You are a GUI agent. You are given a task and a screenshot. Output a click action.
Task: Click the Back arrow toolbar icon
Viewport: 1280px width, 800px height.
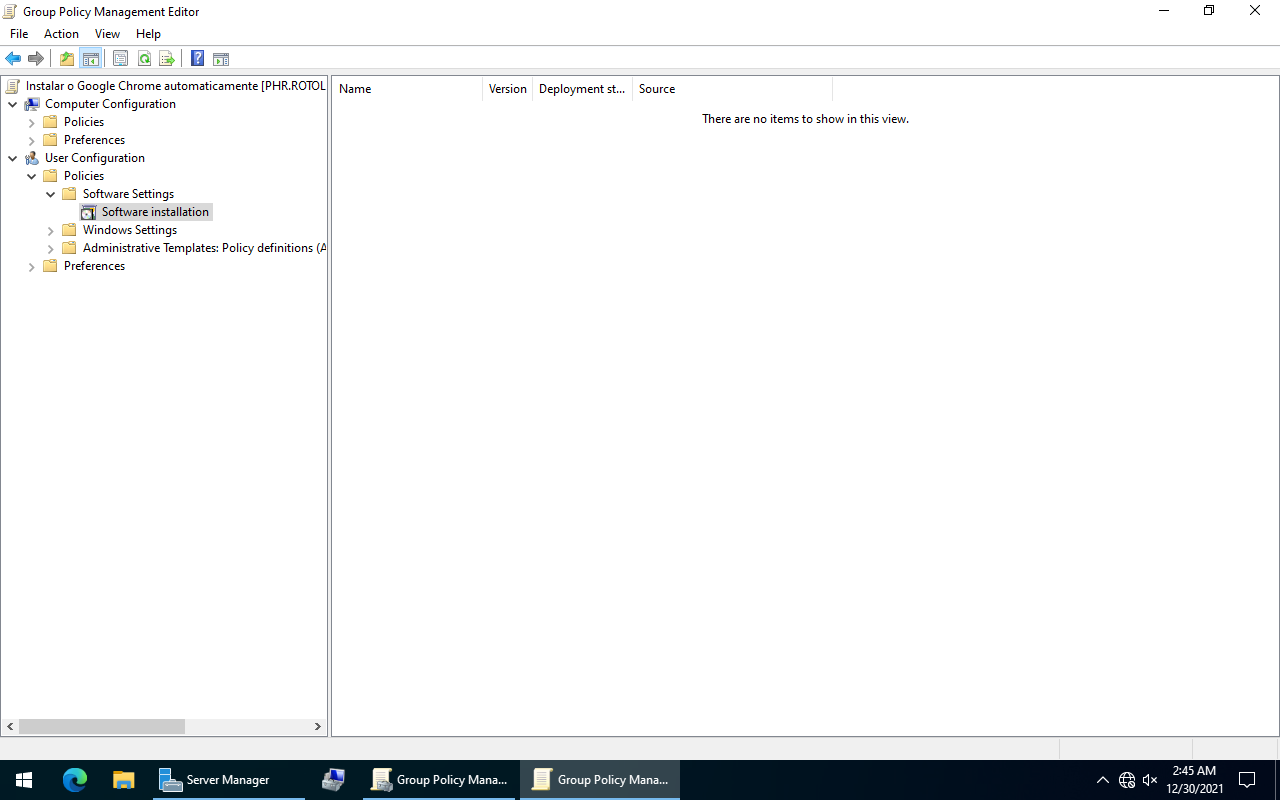pyautogui.click(x=13, y=59)
